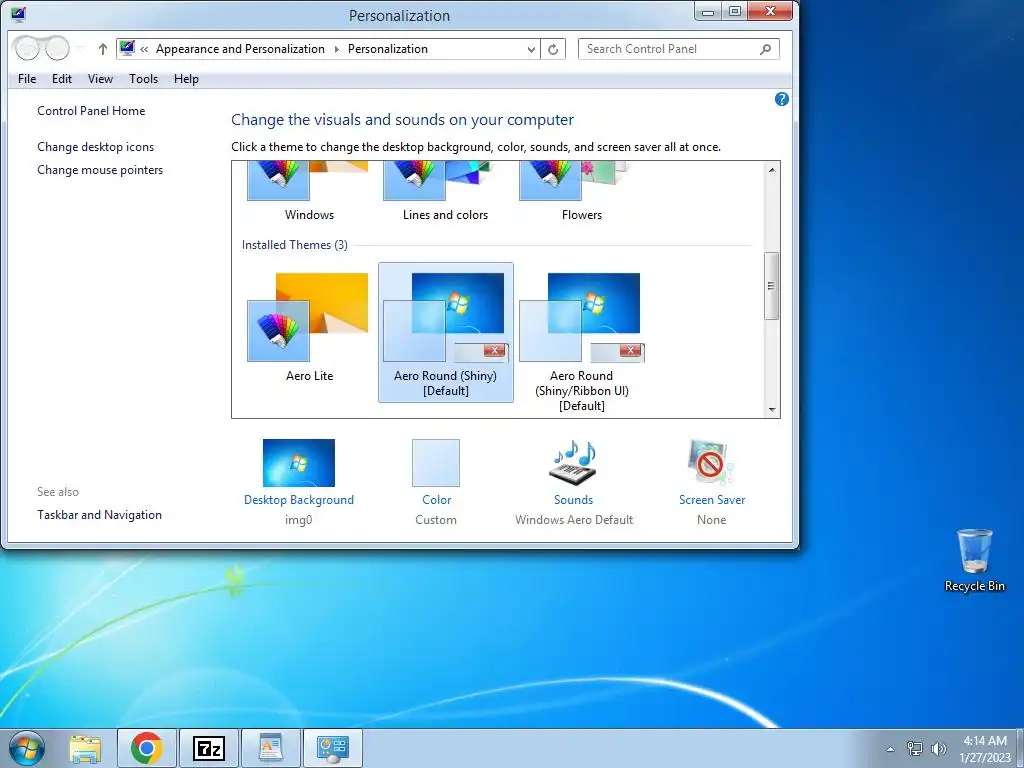
Task: Select the Lines and colors theme
Action: coord(445,193)
